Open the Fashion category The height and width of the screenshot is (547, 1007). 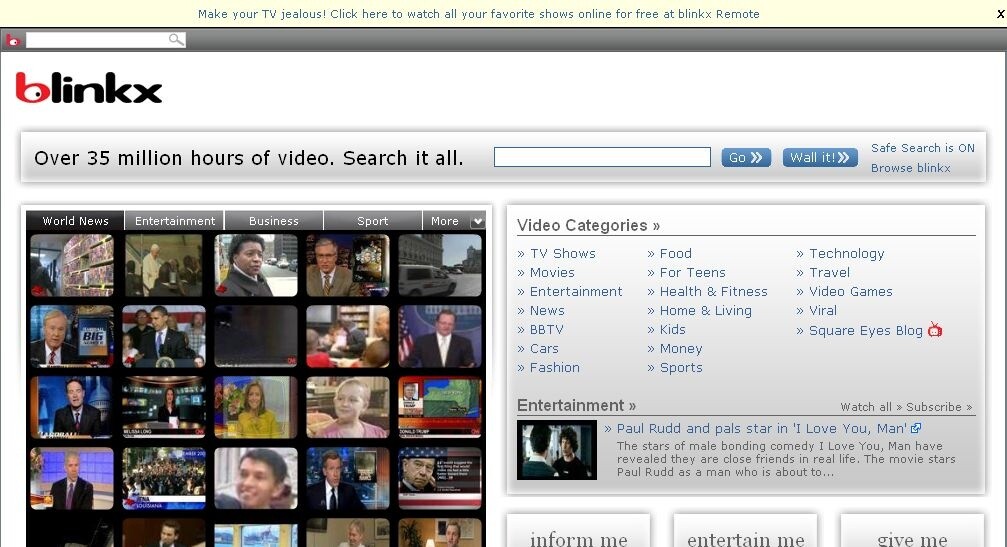[554, 367]
